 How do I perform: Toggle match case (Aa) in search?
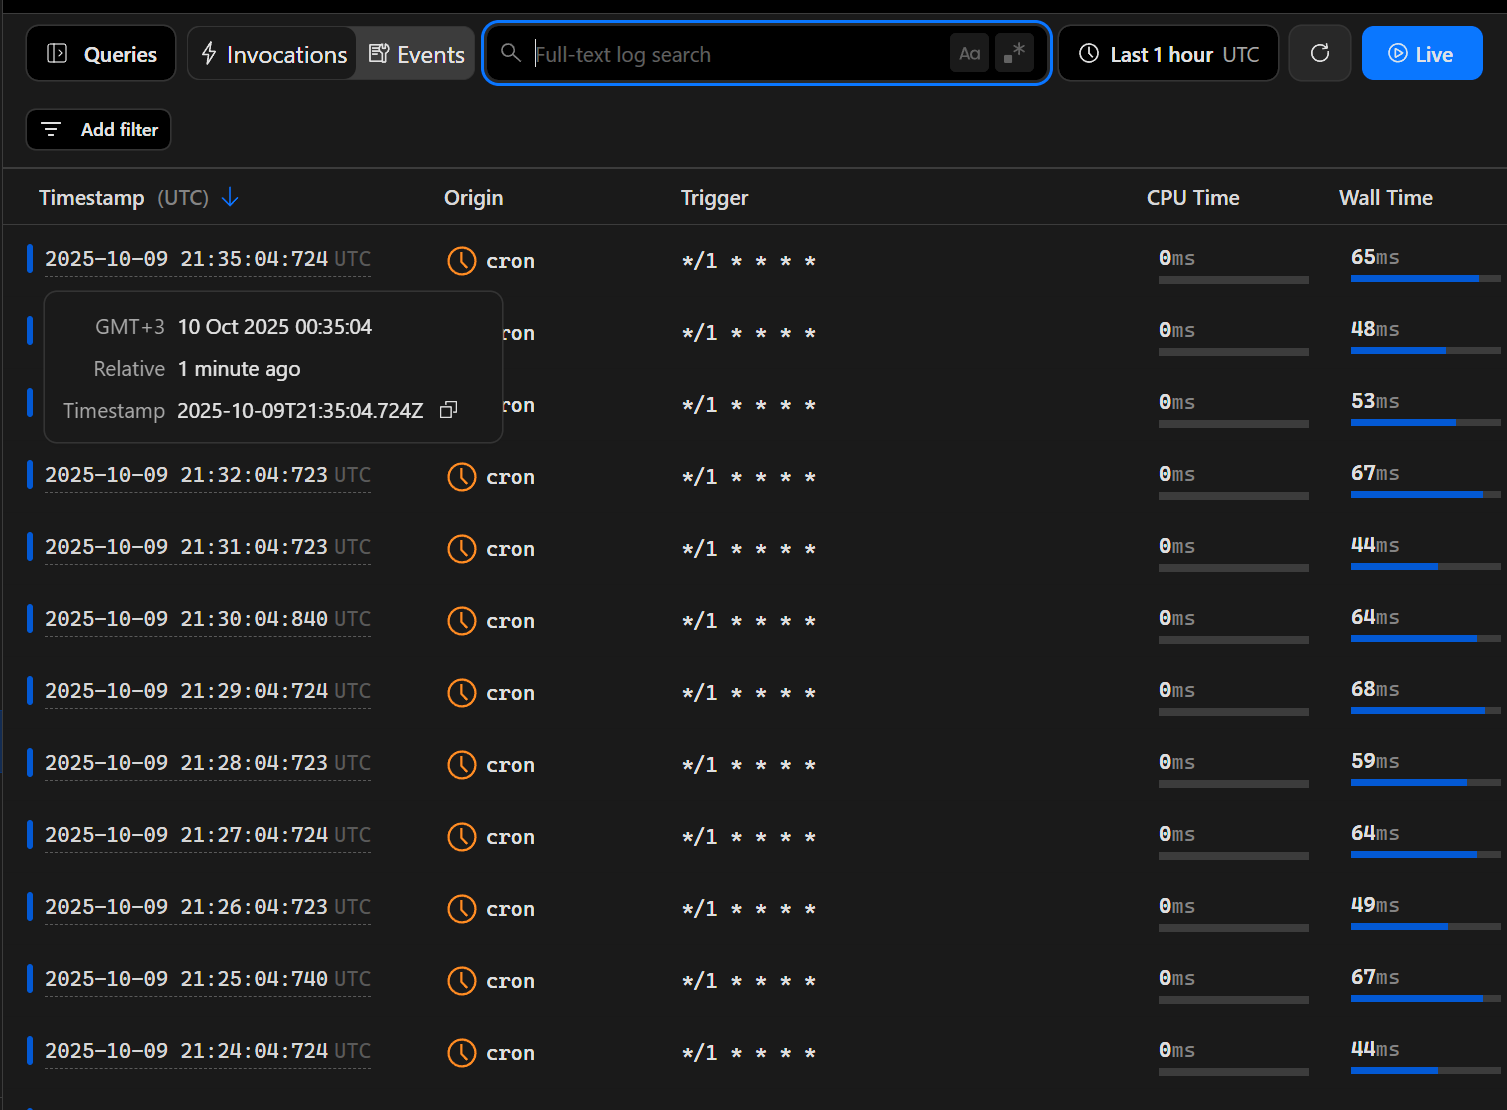tap(969, 53)
